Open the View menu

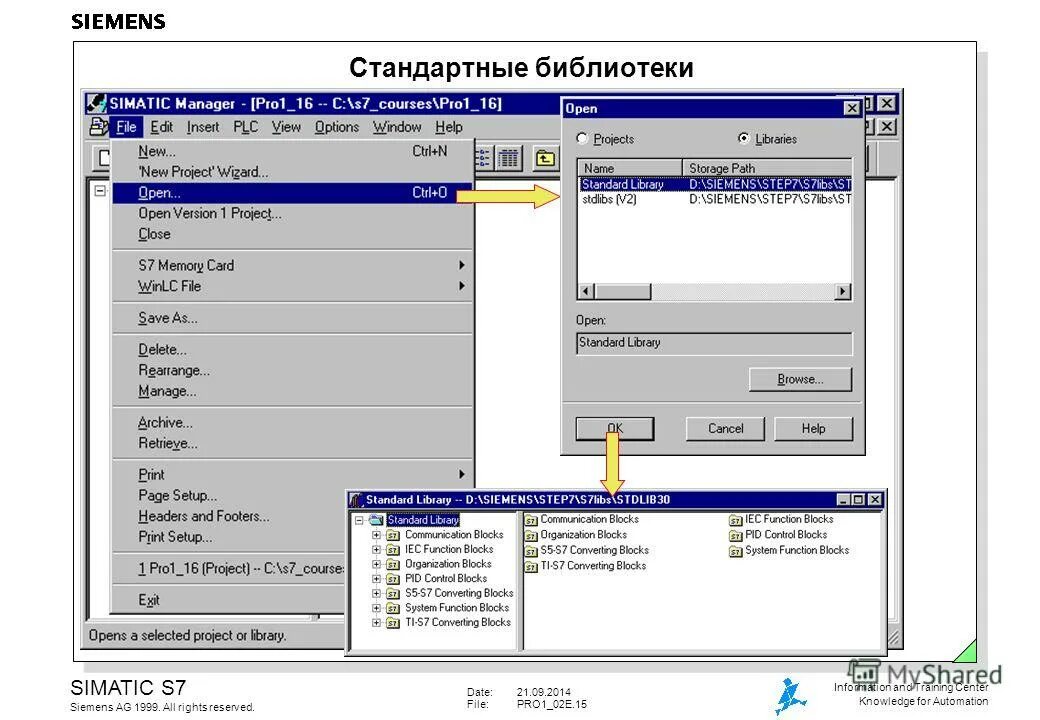point(286,127)
